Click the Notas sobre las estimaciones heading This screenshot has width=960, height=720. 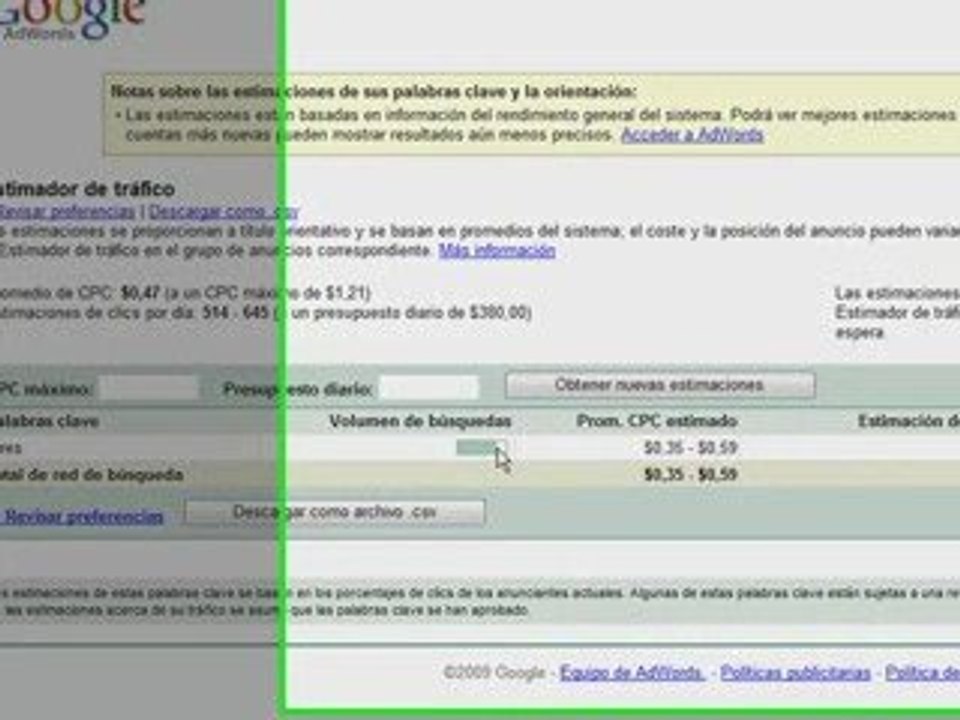click(374, 92)
